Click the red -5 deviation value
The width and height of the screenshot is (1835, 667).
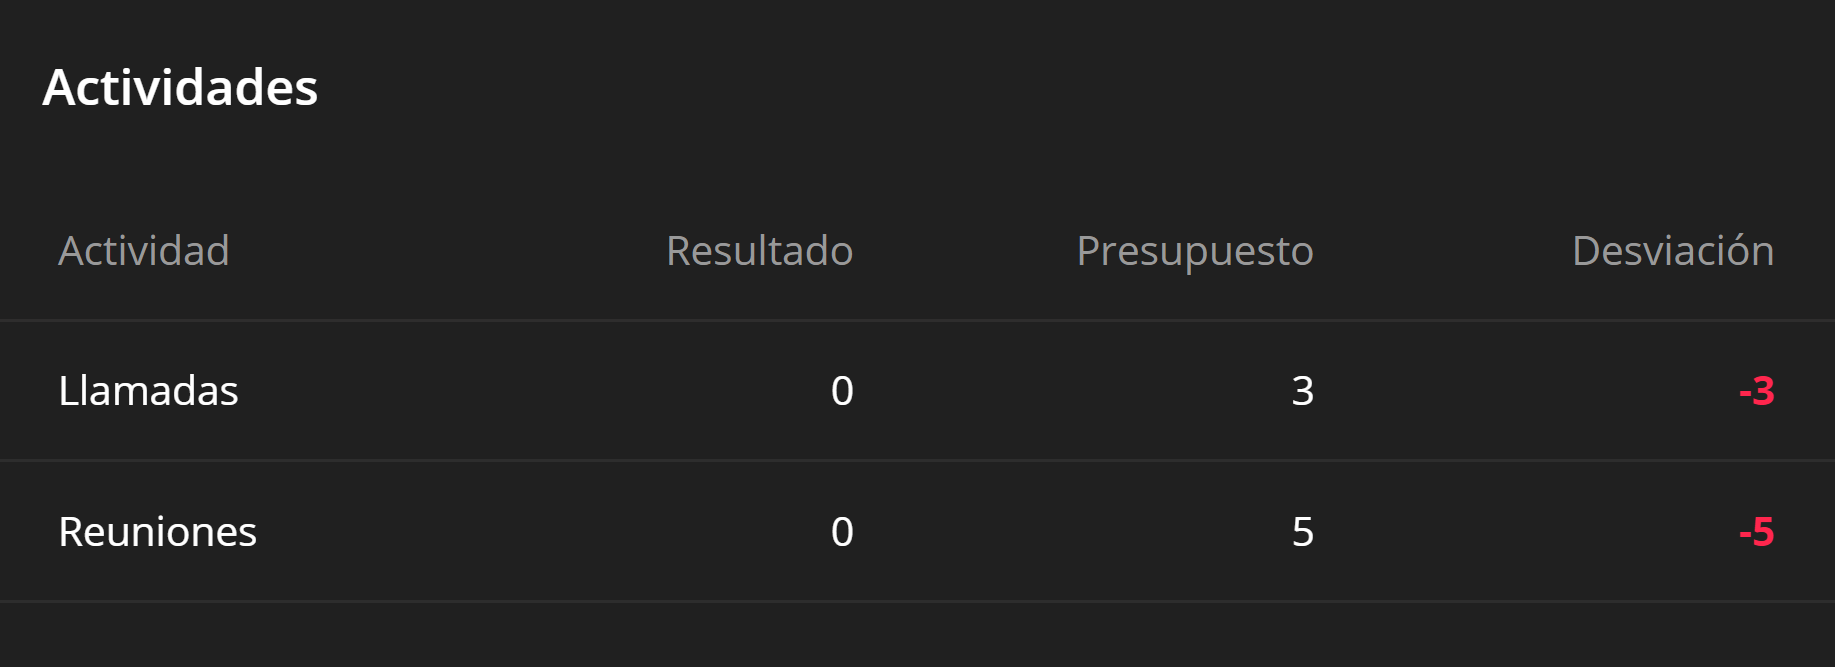tap(1756, 532)
